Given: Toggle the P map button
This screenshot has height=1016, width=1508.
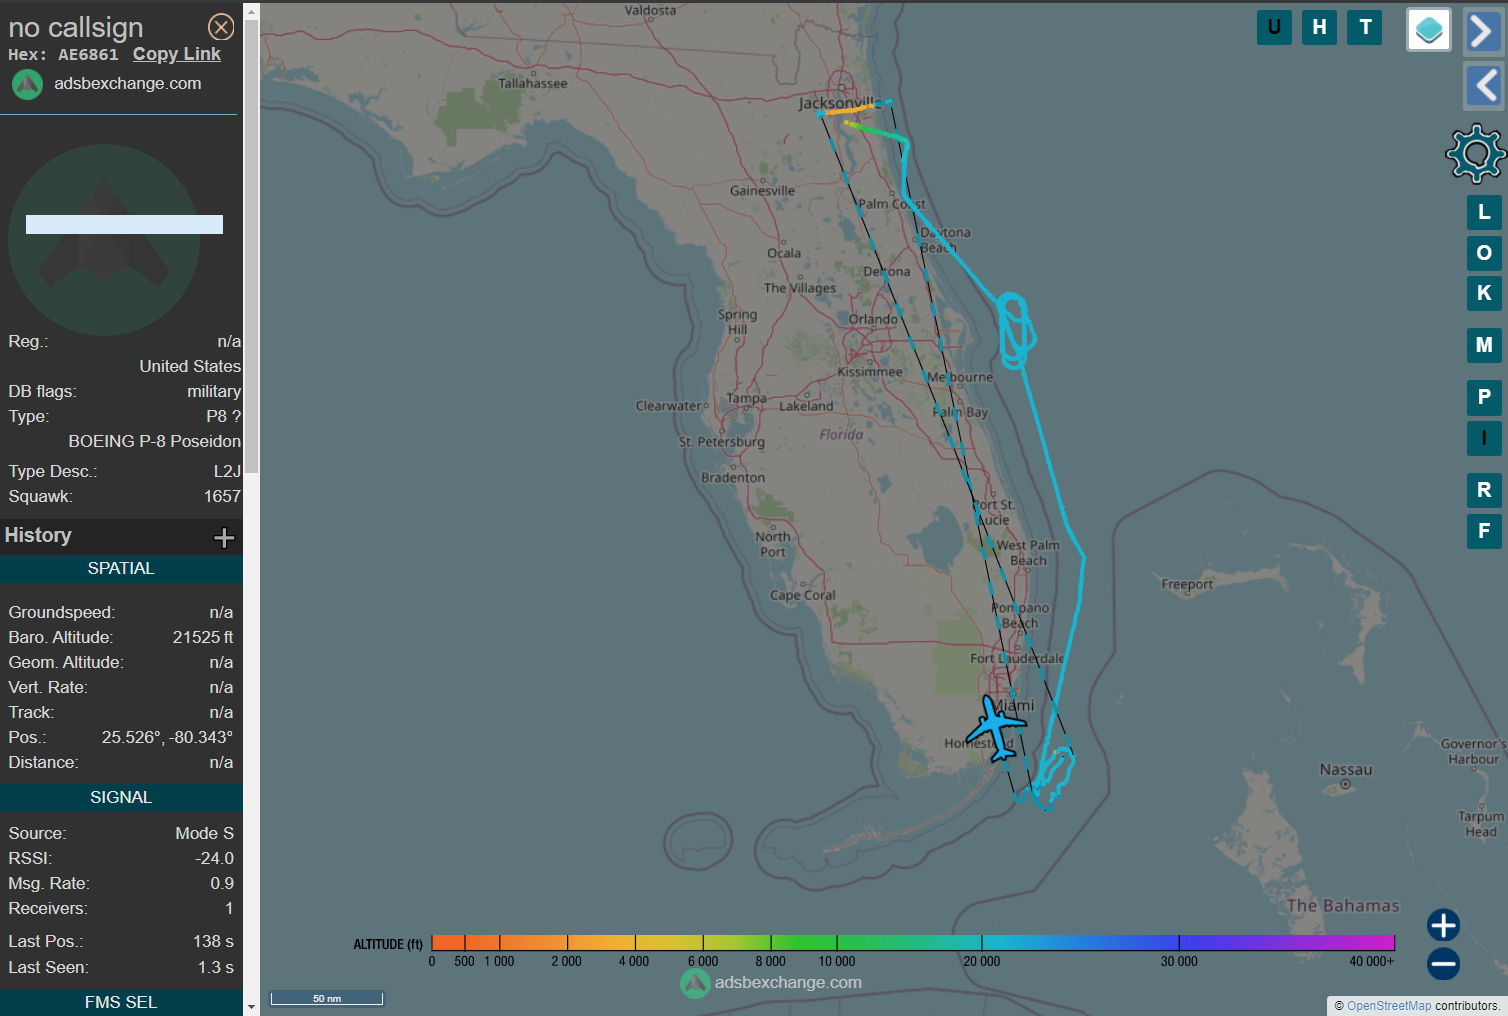Looking at the screenshot, I should point(1484,397).
